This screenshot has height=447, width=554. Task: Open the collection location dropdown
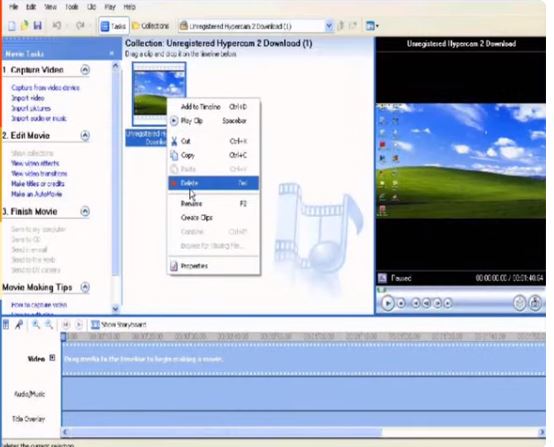tap(329, 26)
